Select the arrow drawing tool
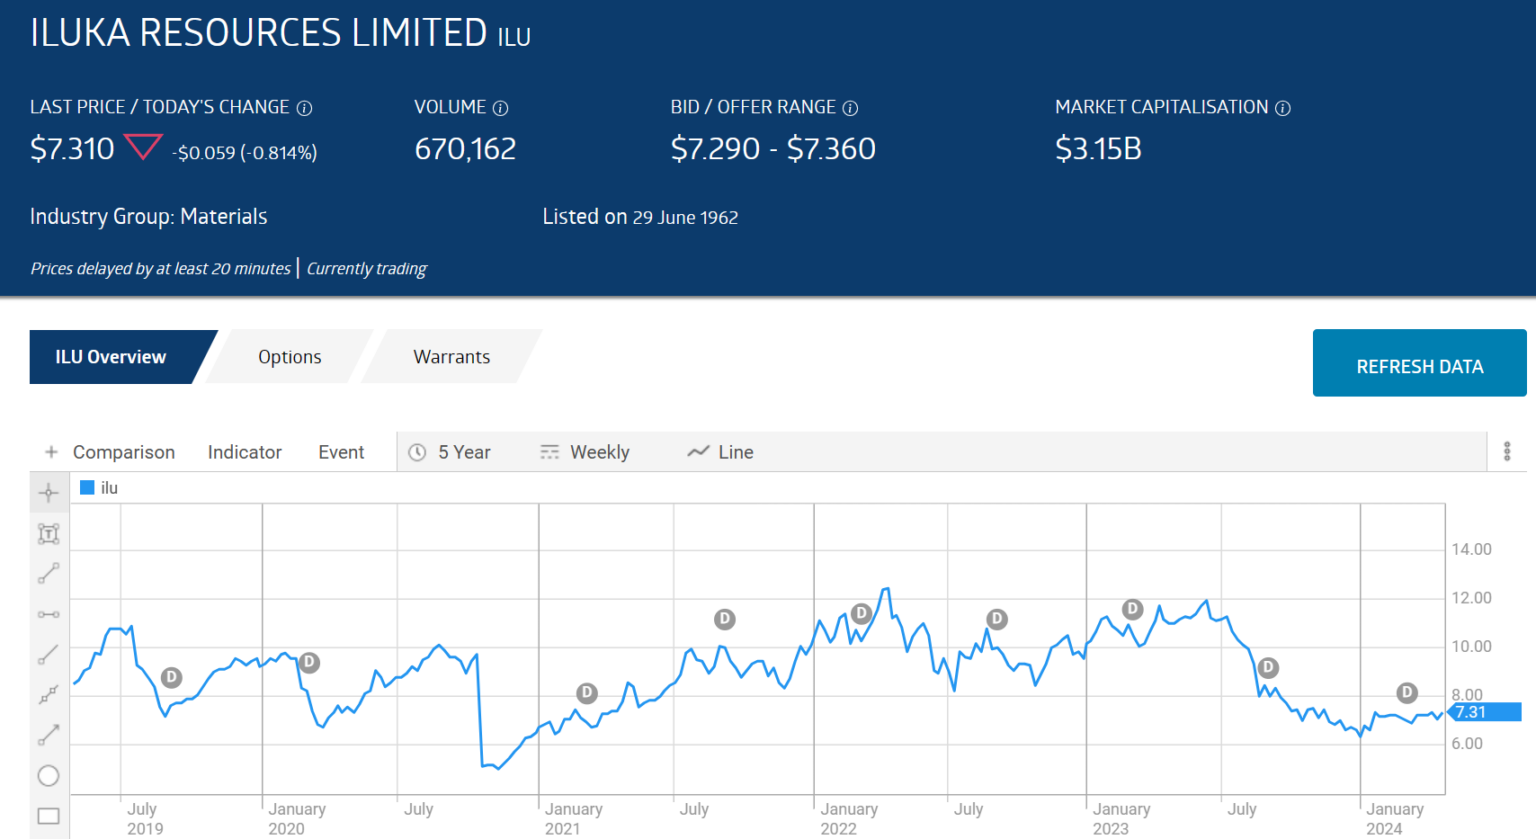1536x839 pixels. [48, 735]
